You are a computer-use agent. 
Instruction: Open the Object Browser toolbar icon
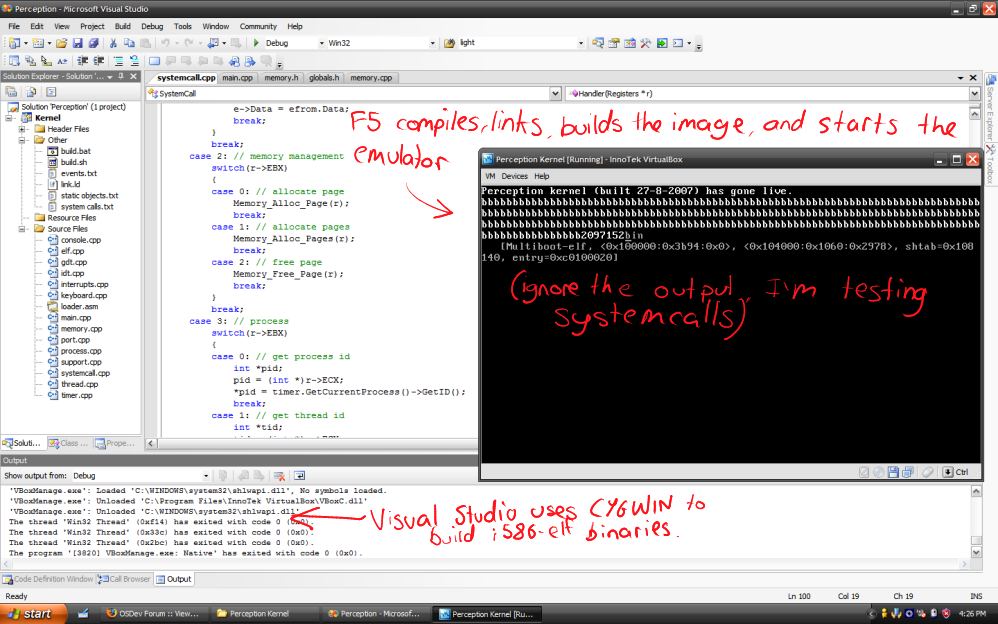pyautogui.click(x=629, y=43)
